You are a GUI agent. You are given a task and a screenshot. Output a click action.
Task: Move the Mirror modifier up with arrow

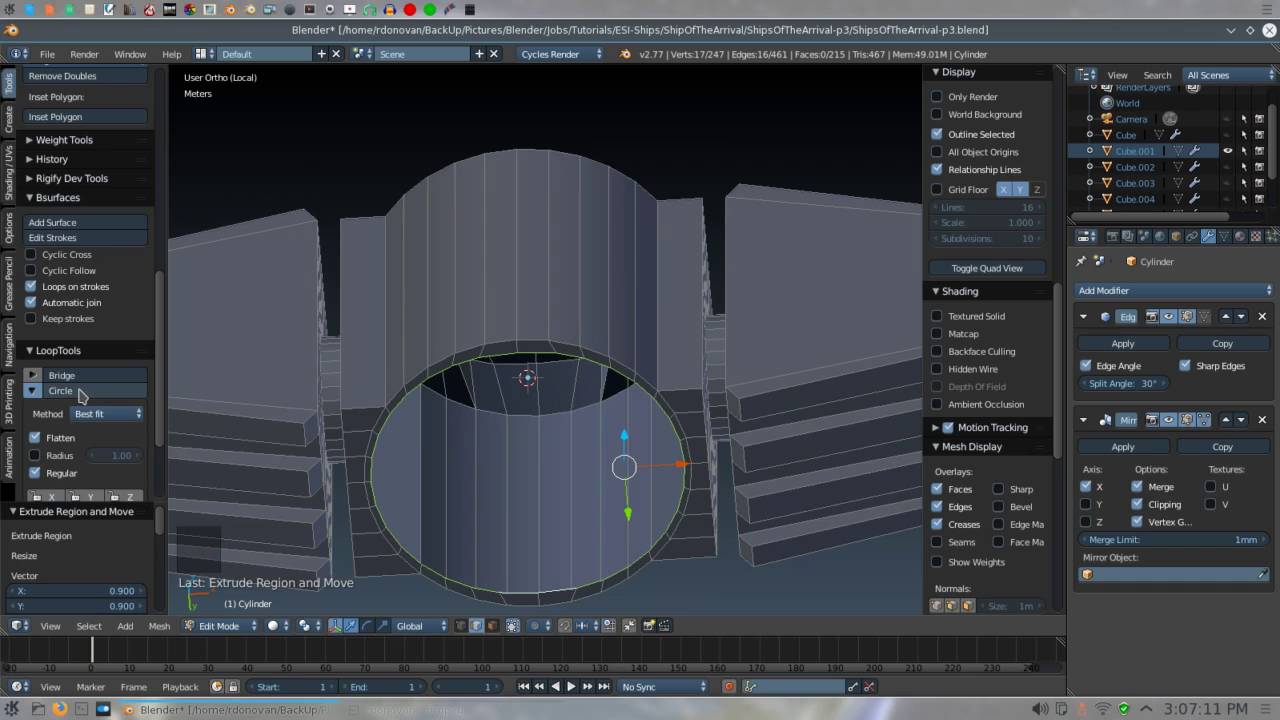(1226, 420)
